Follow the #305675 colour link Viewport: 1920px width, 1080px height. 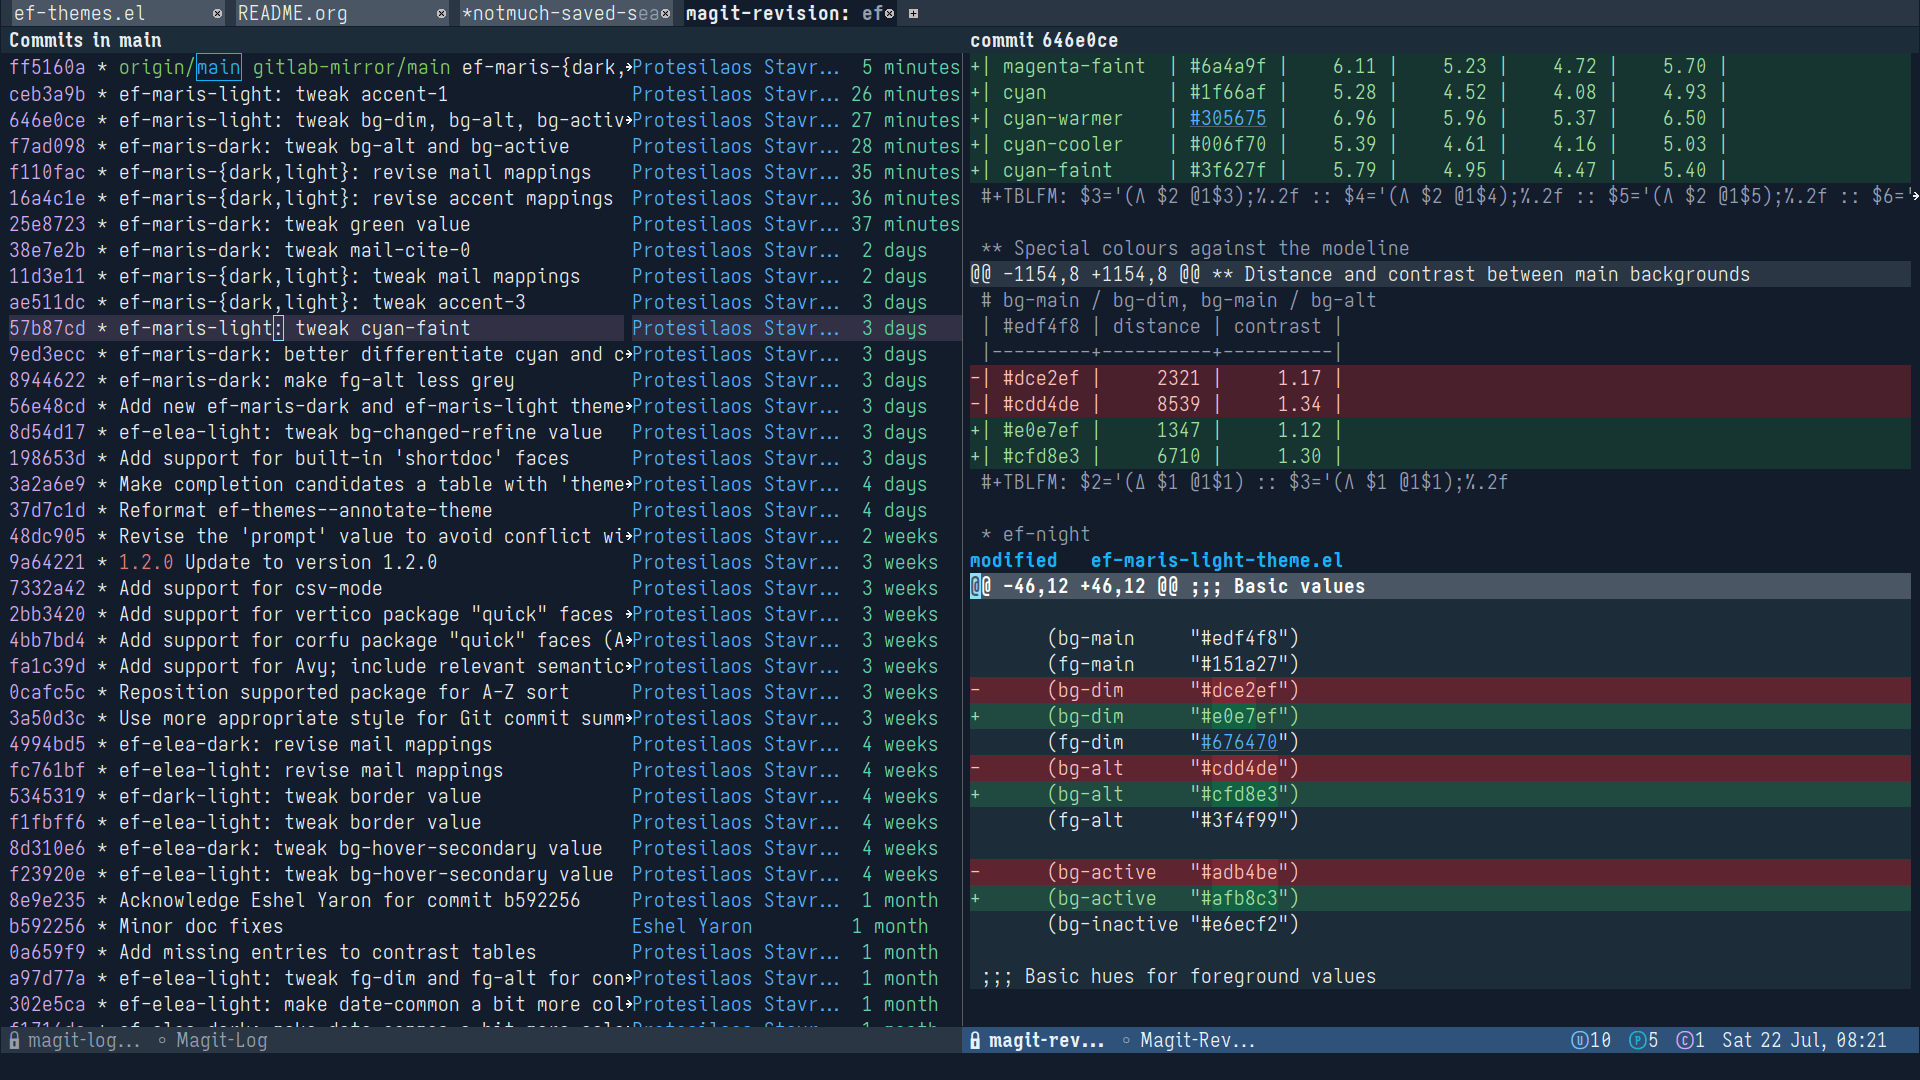[x=1228, y=118]
